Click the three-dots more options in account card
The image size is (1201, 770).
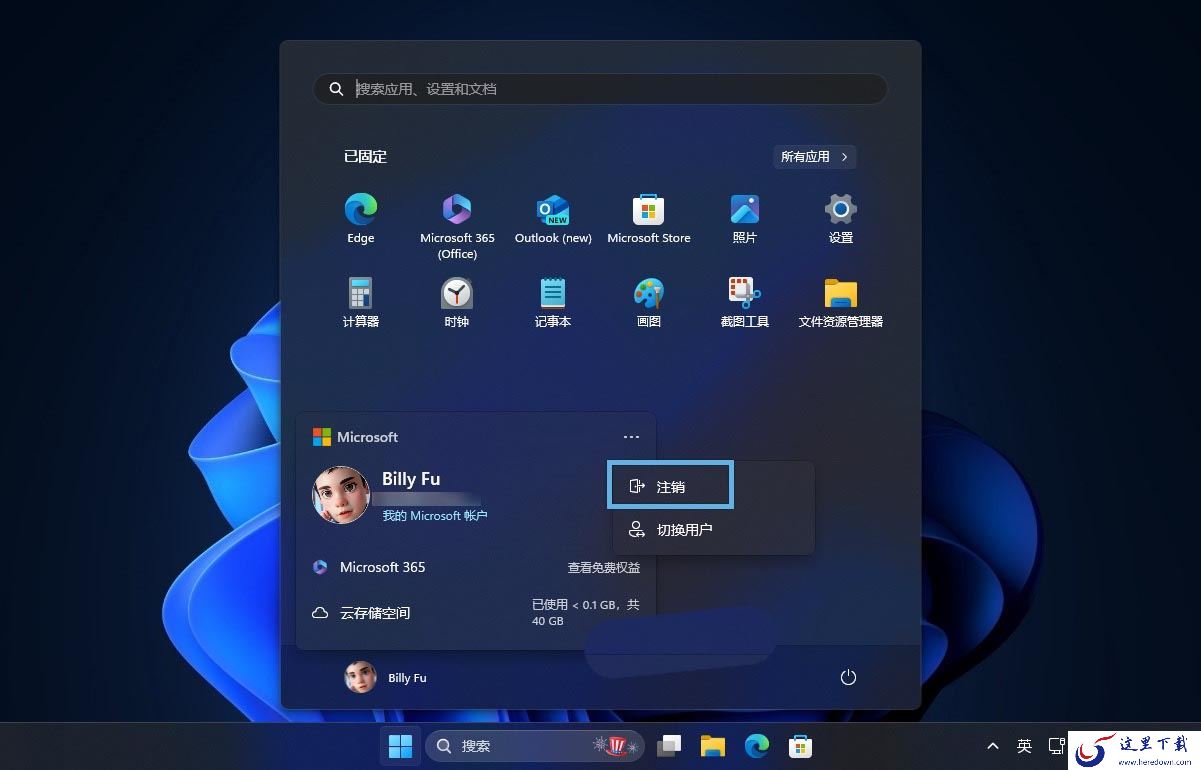(631, 437)
